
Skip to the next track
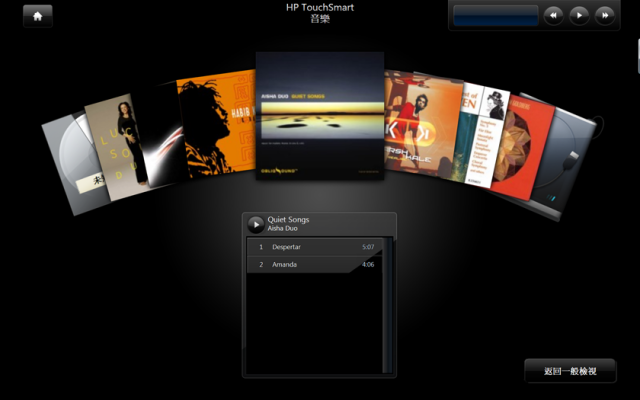point(605,16)
